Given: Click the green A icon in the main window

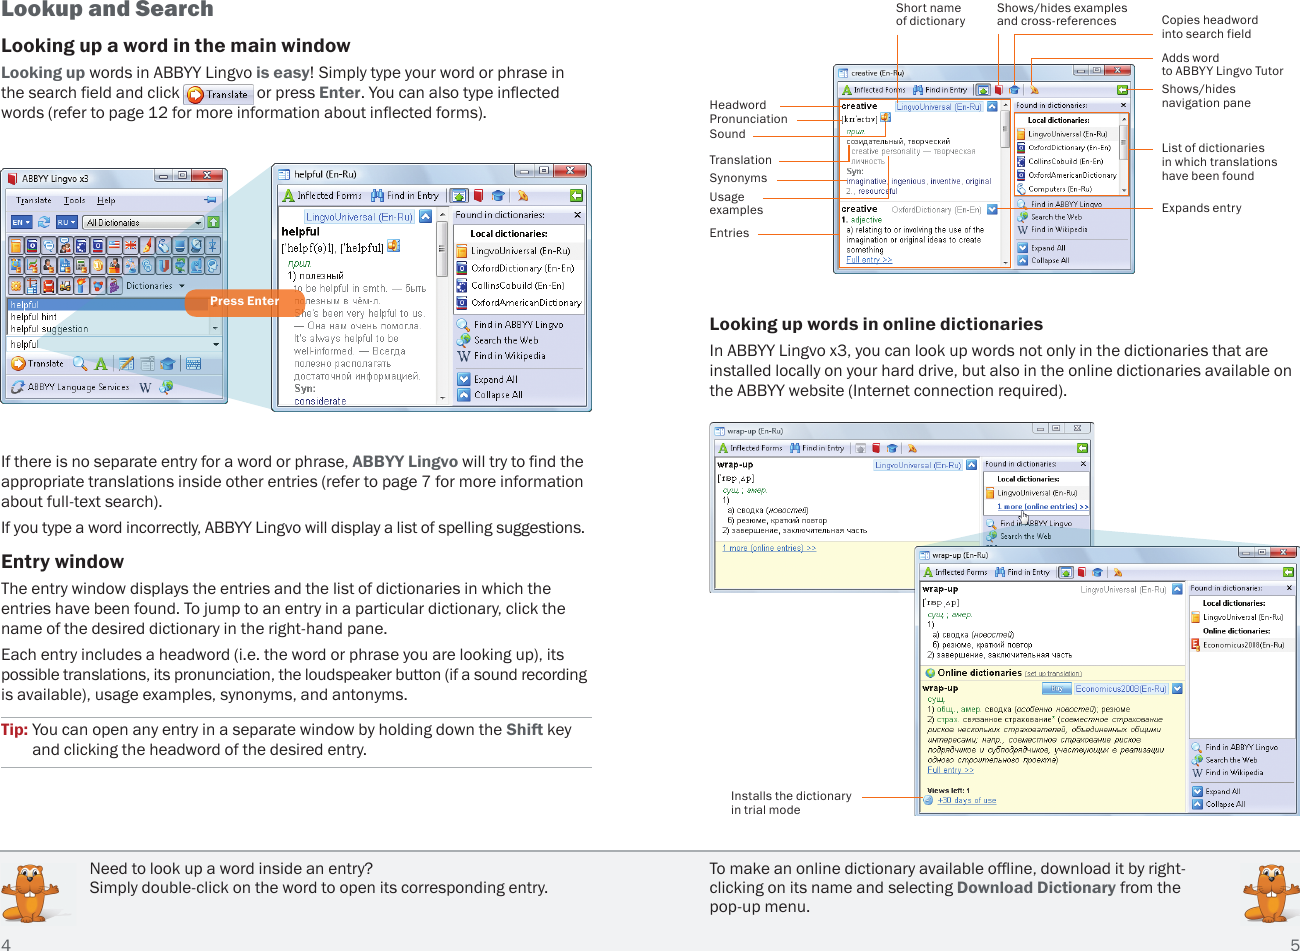Looking at the screenshot, I should pos(101,364).
